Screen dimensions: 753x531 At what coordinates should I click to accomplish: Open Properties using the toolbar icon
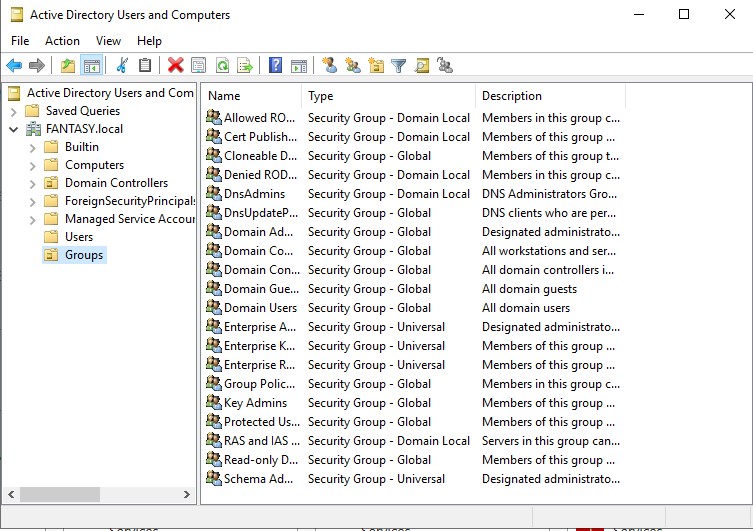tap(198, 65)
